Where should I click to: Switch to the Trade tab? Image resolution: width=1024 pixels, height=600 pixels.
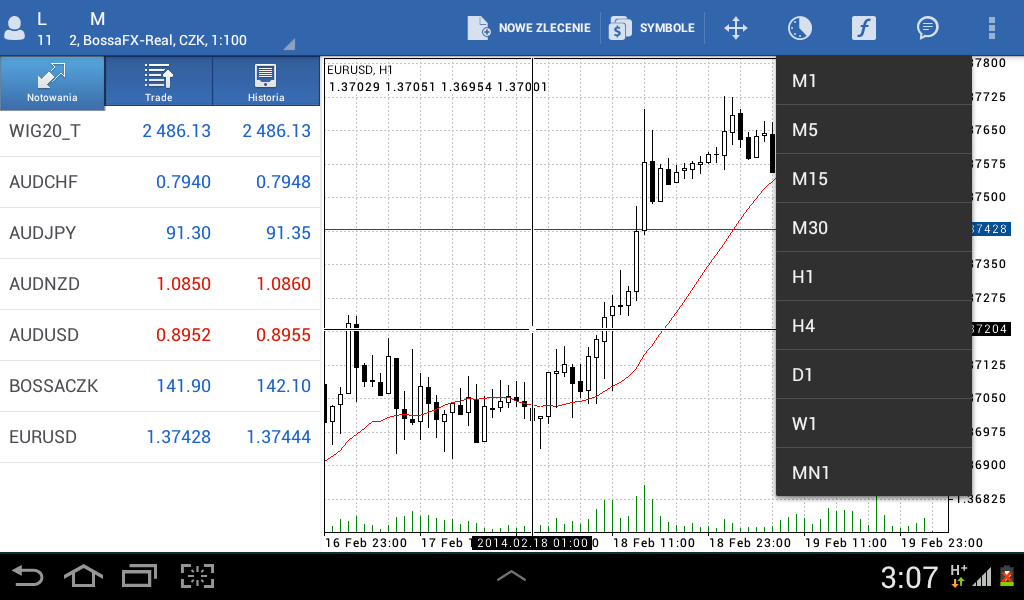pyautogui.click(x=159, y=82)
